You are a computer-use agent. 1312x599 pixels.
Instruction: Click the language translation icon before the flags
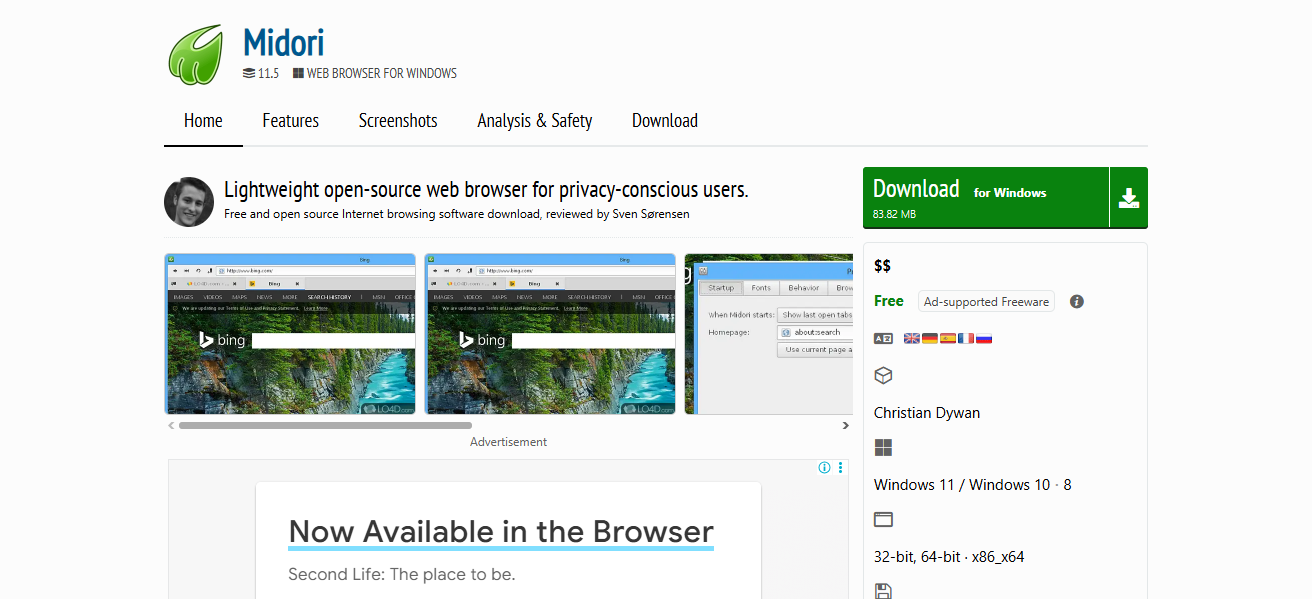click(883, 338)
